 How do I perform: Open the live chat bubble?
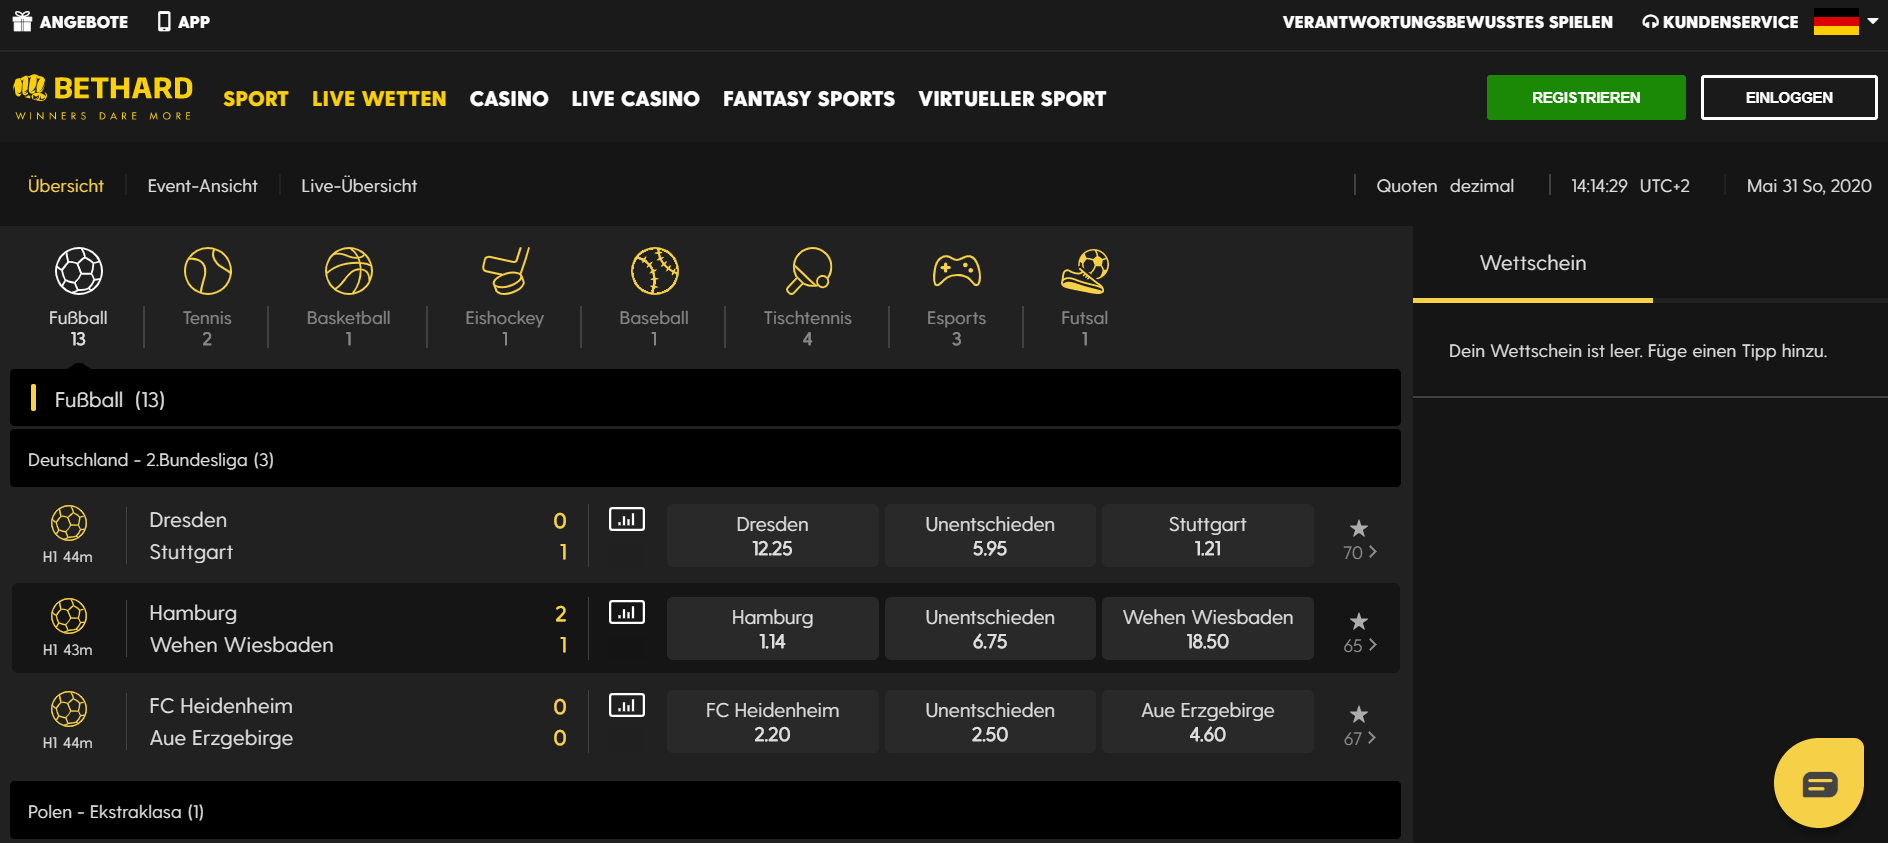1819,783
